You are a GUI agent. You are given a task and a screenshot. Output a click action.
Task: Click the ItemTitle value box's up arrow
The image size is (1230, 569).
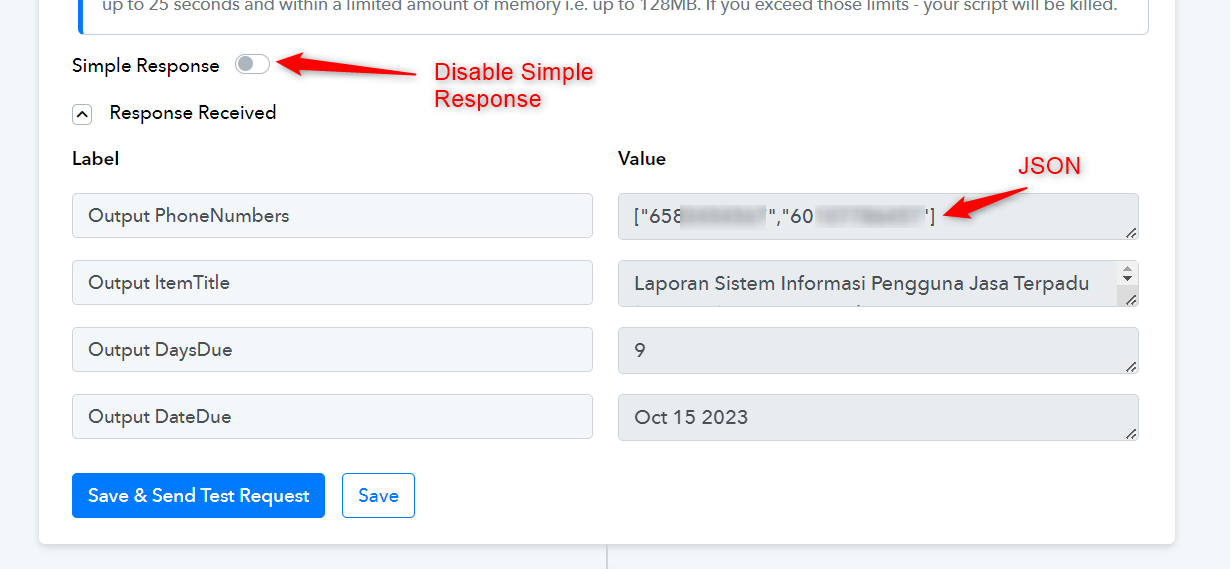tap(1129, 270)
